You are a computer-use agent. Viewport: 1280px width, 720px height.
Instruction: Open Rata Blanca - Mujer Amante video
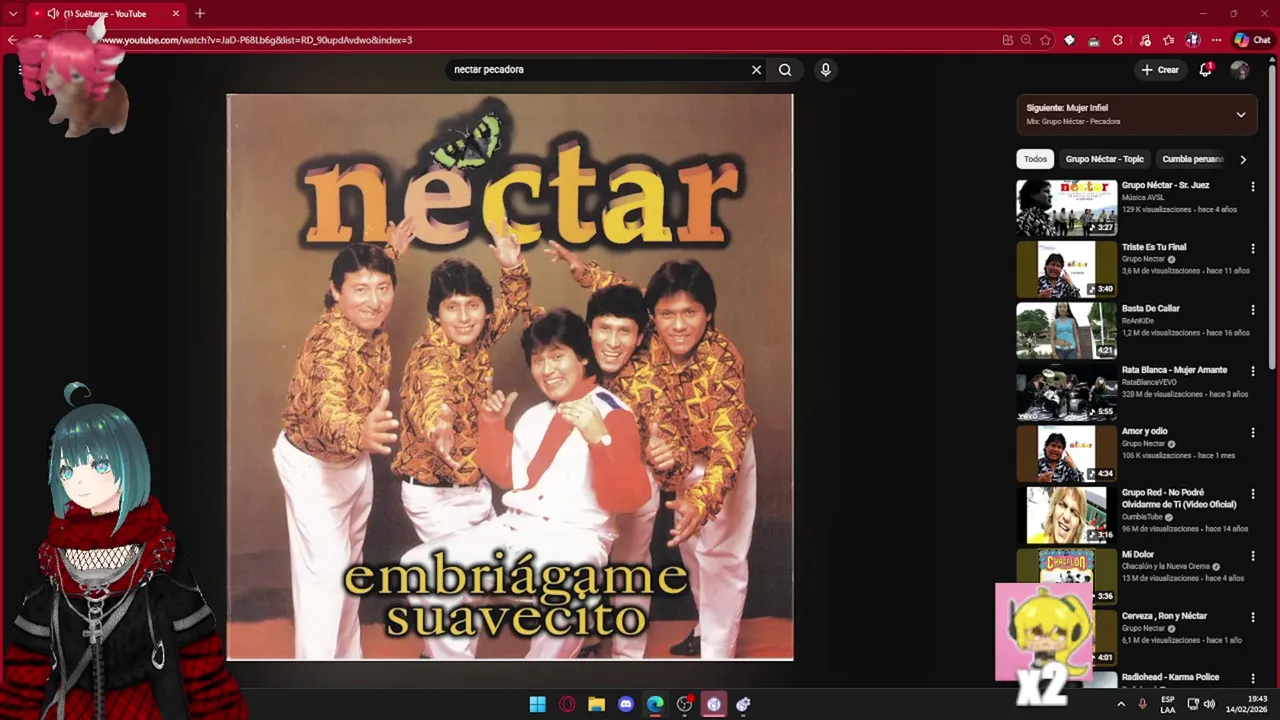pos(1066,392)
